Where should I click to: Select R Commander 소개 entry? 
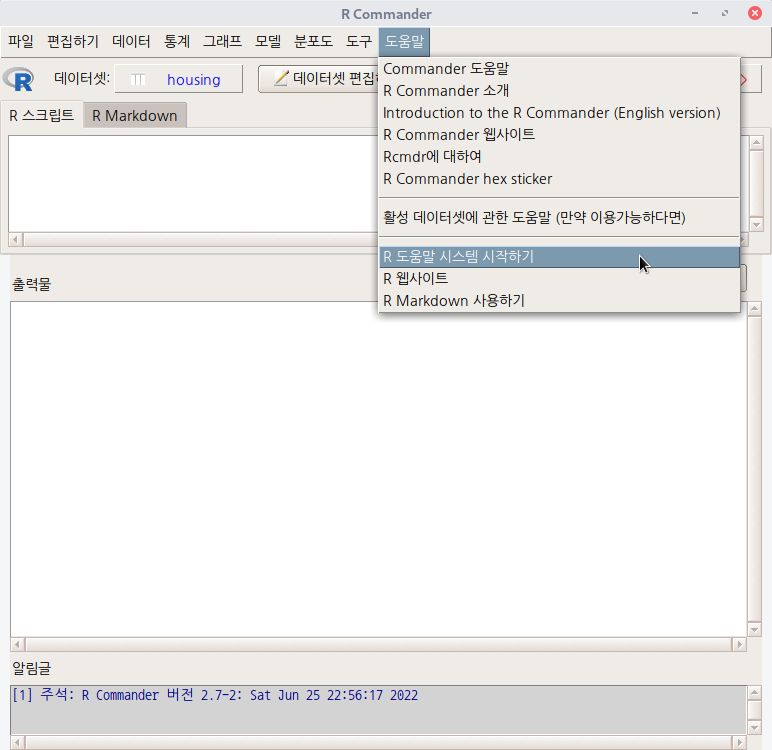click(559, 91)
